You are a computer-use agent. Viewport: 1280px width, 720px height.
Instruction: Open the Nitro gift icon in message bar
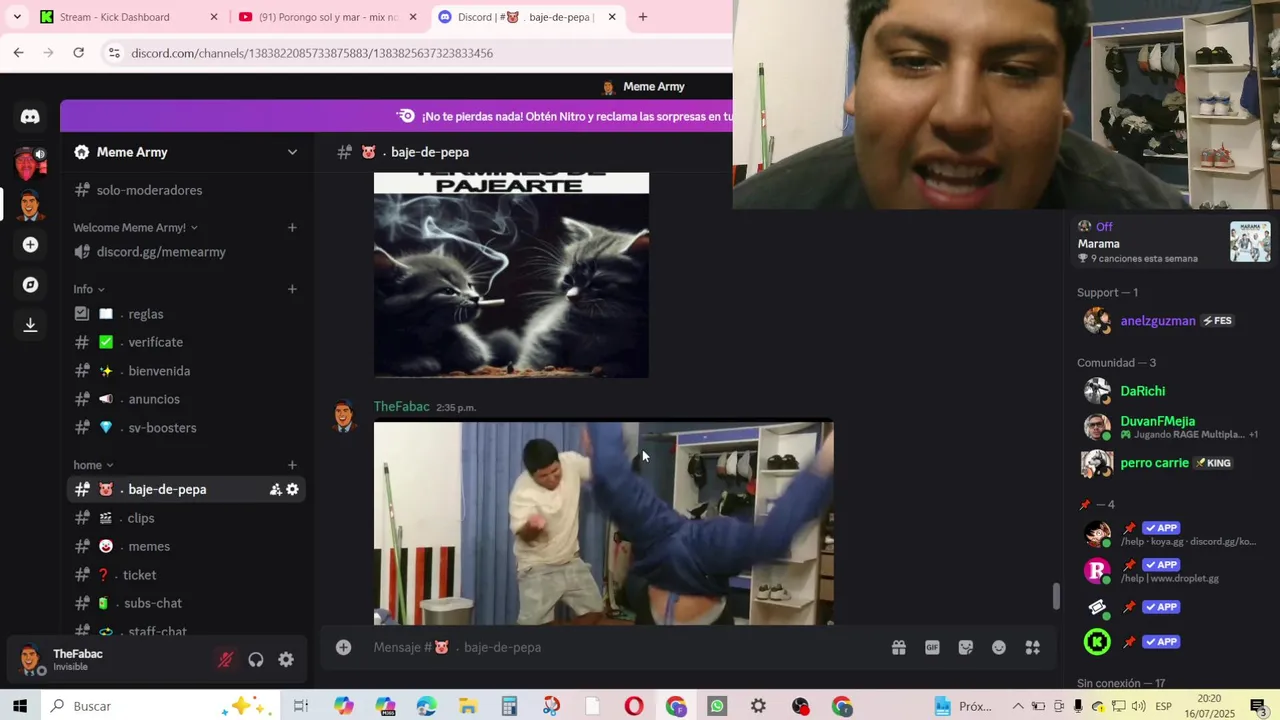coord(899,648)
